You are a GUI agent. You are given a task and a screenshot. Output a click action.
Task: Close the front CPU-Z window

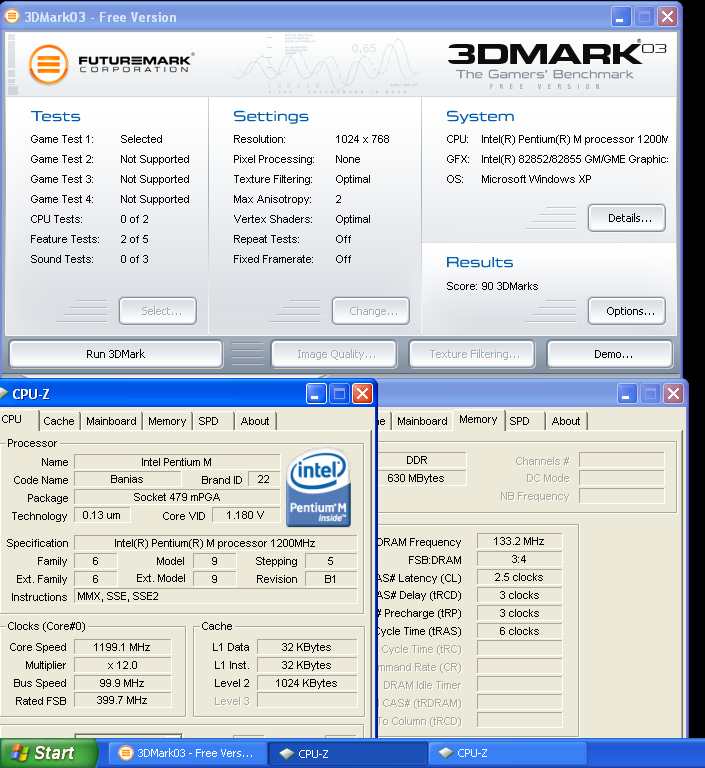(x=363, y=394)
